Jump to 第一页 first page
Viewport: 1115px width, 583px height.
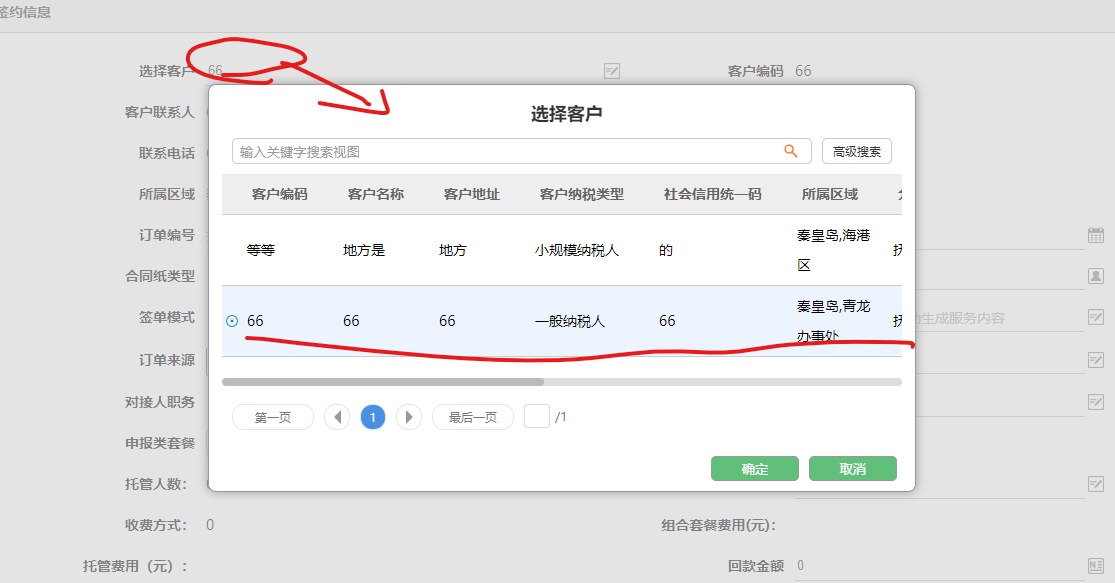[272, 417]
